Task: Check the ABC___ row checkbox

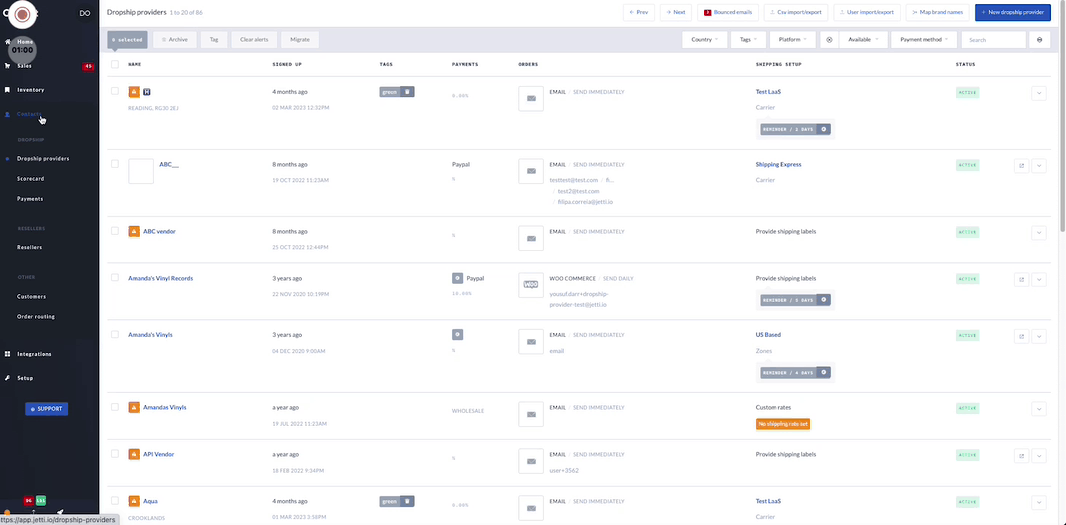Action: [115, 164]
